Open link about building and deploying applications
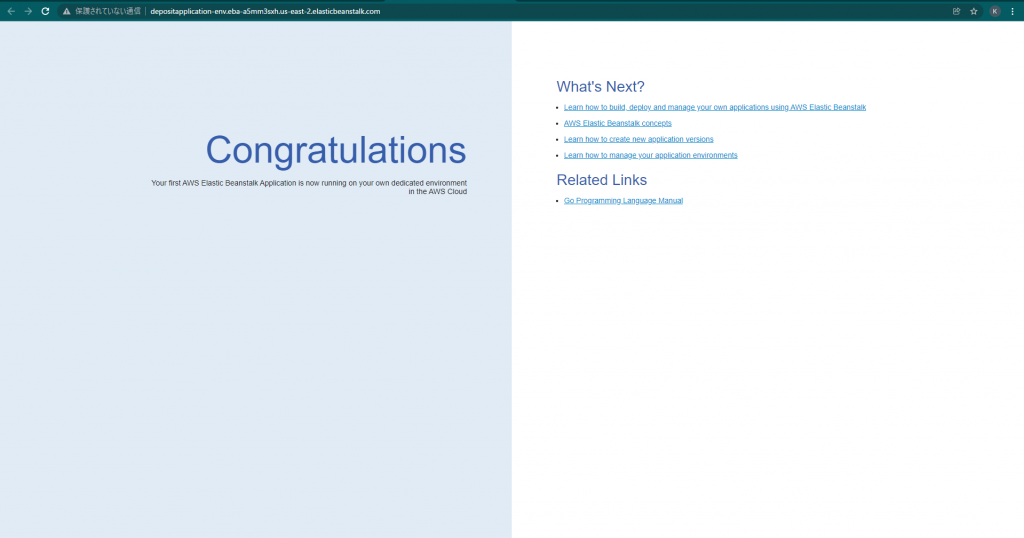Image resolution: width=1024 pixels, height=538 pixels. pyautogui.click(x=714, y=107)
